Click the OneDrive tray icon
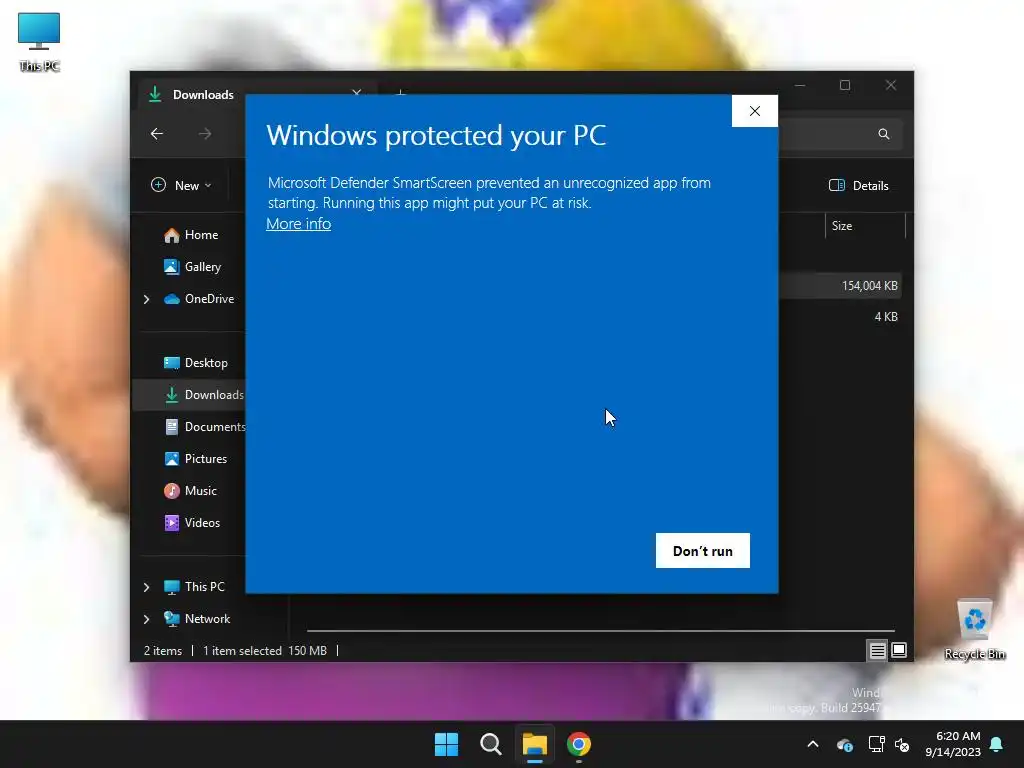Viewport: 1024px width, 768px height. [844, 744]
